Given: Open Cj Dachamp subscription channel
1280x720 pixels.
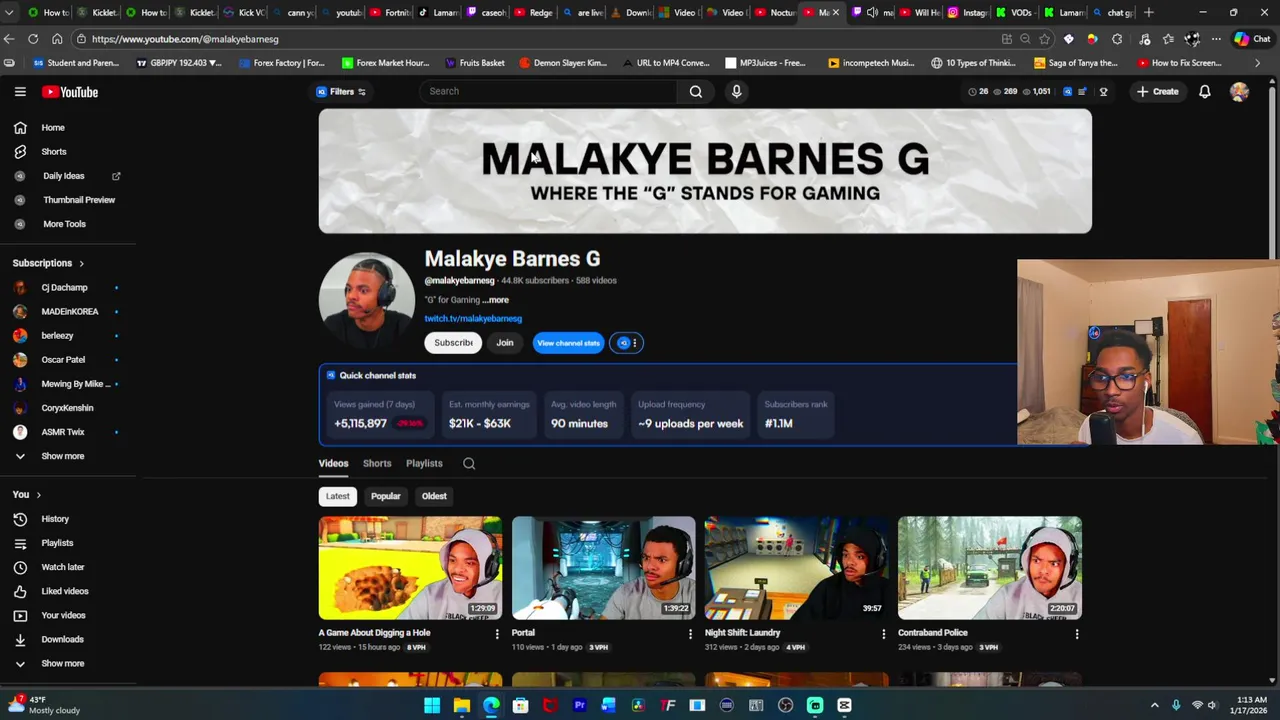Looking at the screenshot, I should (64, 287).
